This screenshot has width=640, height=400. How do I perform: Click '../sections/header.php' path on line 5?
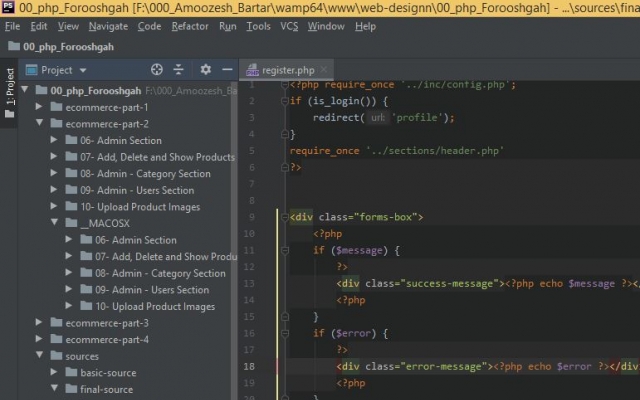tap(435, 151)
